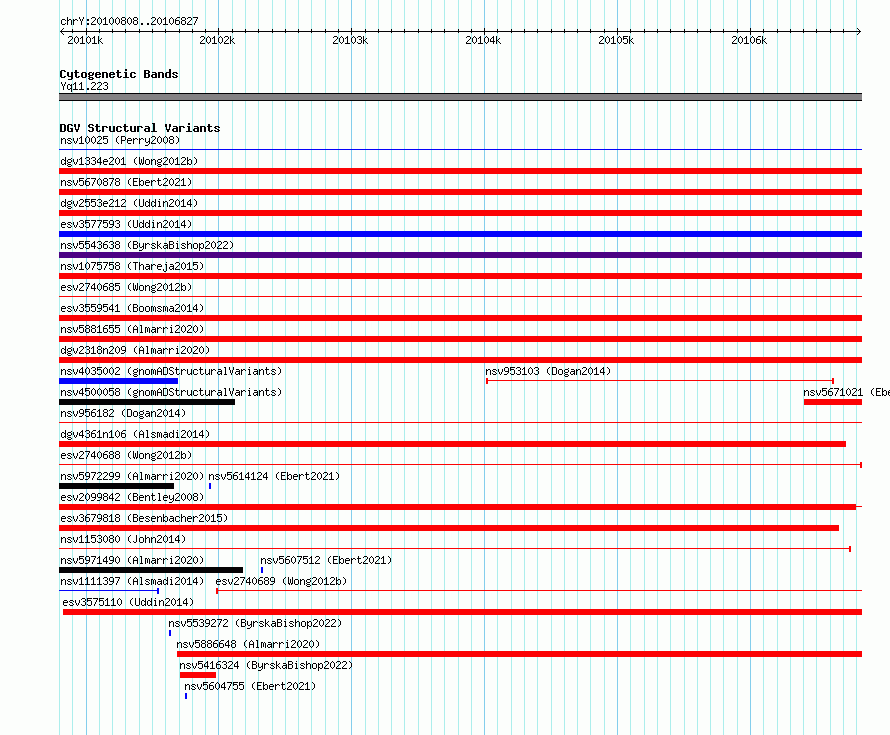890x735 pixels.
Task: Click the nsv5604755 (Ebert2021) label
Action: [250, 686]
